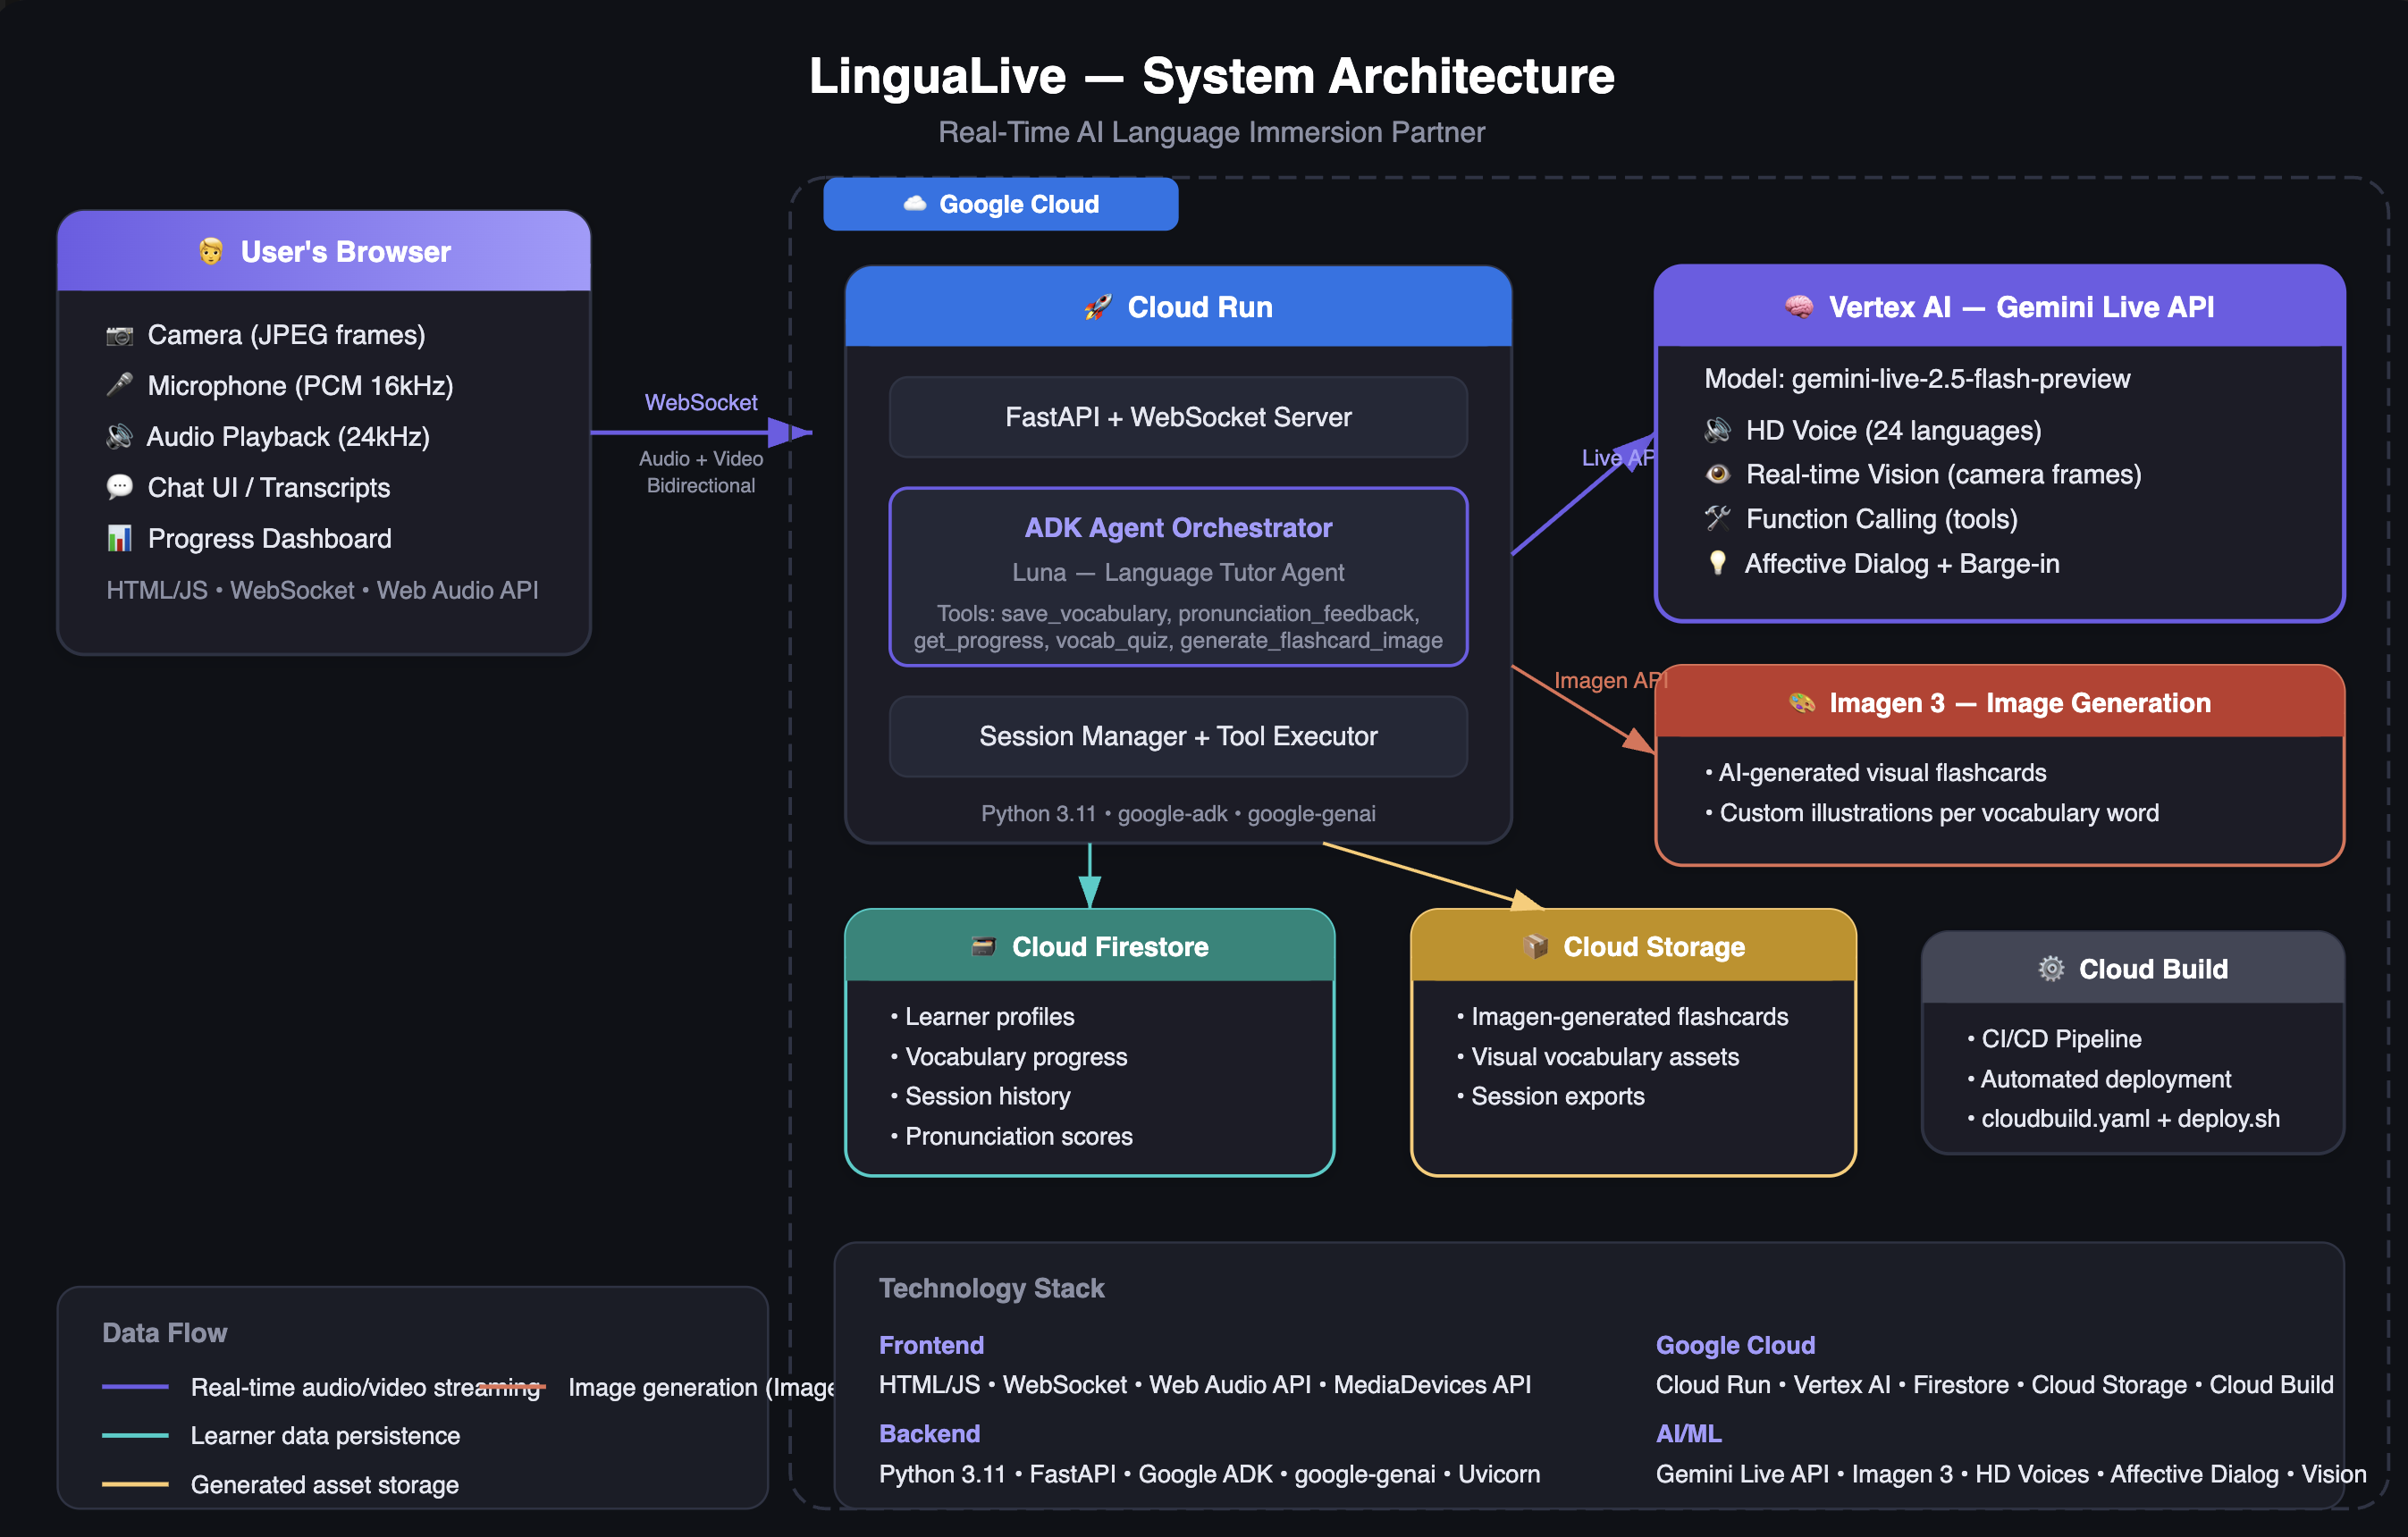Select the ADK Agent Orchestrator heading
Image resolution: width=2408 pixels, height=1537 pixels.
(1177, 527)
